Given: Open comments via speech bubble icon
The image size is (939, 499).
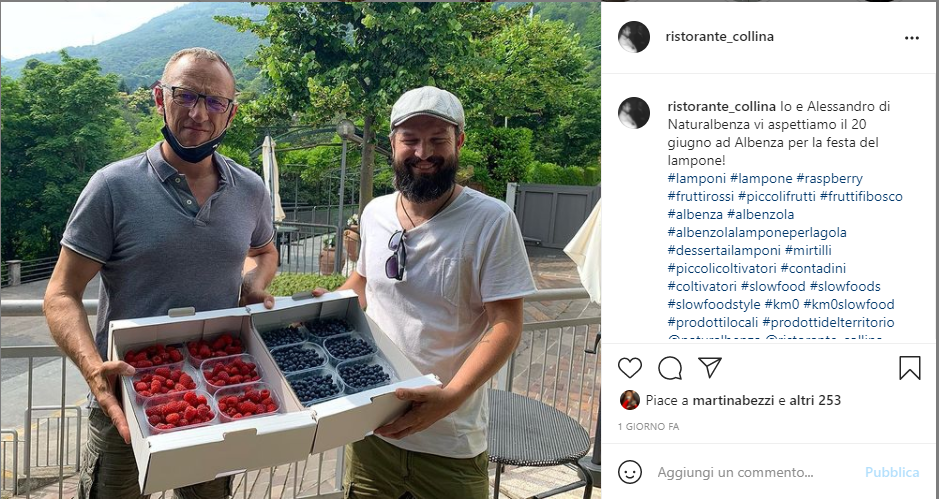Looking at the screenshot, I should click(670, 368).
